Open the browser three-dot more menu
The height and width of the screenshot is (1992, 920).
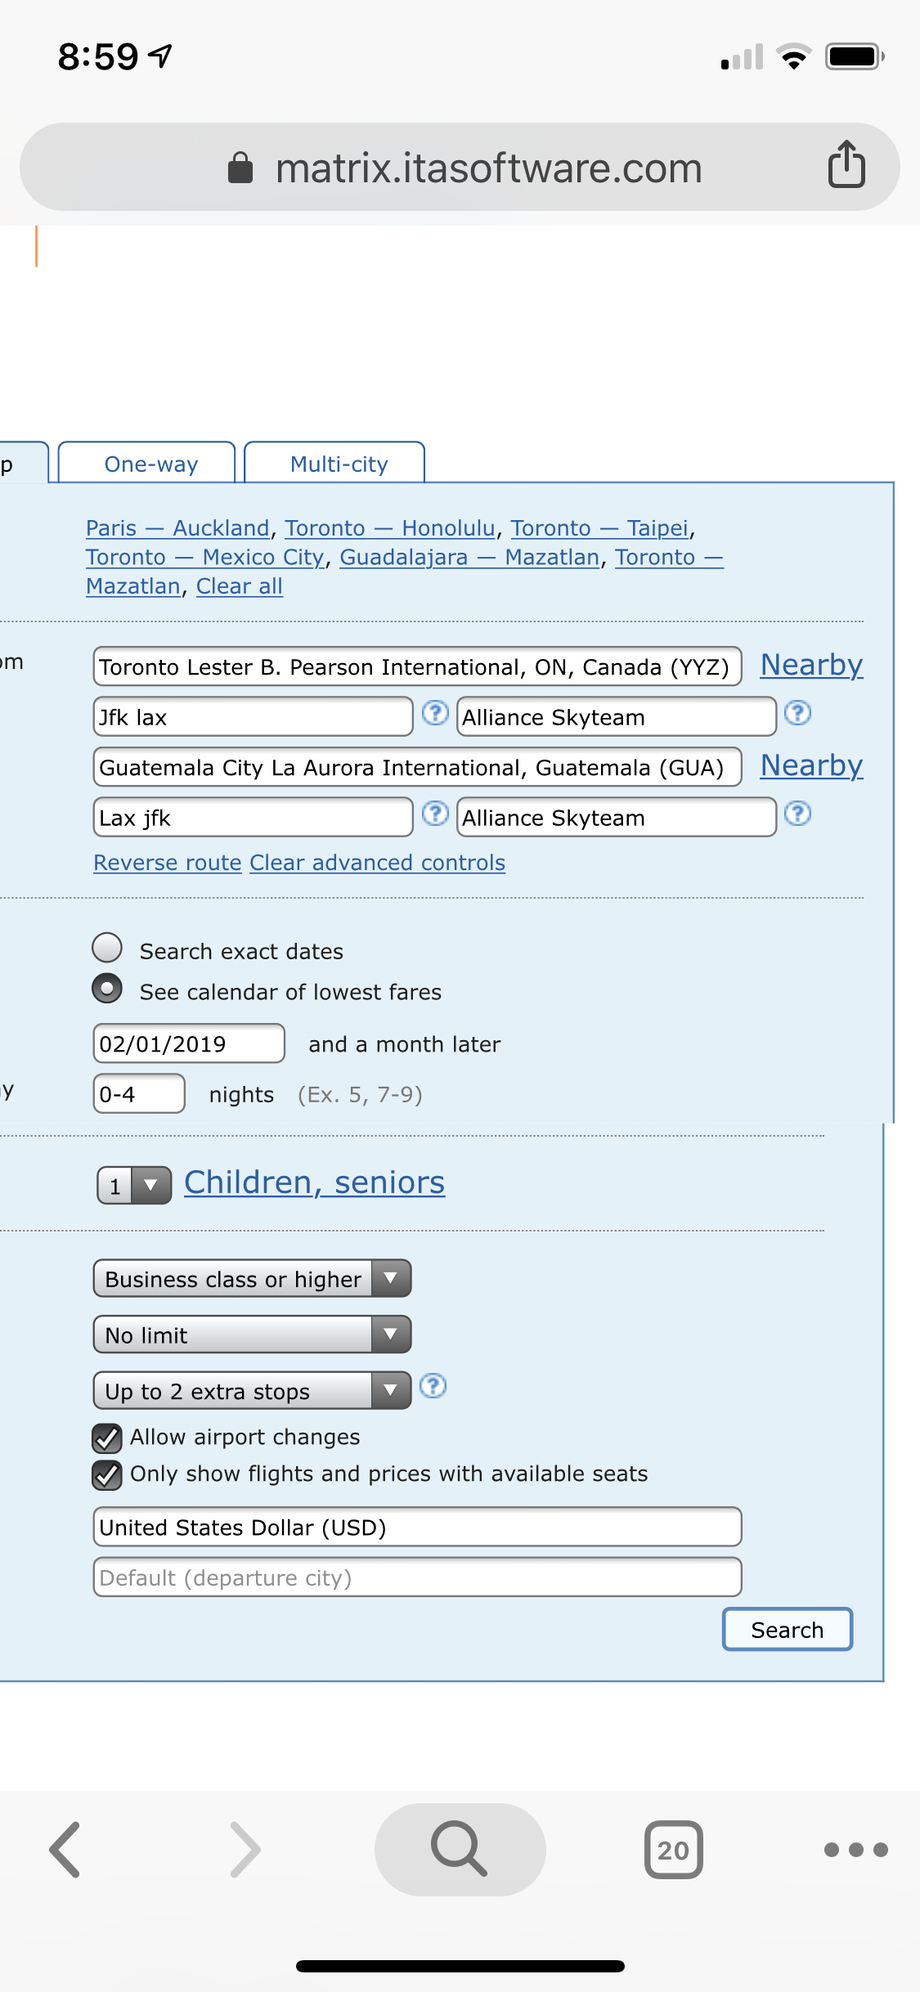pyautogui.click(x=856, y=1850)
